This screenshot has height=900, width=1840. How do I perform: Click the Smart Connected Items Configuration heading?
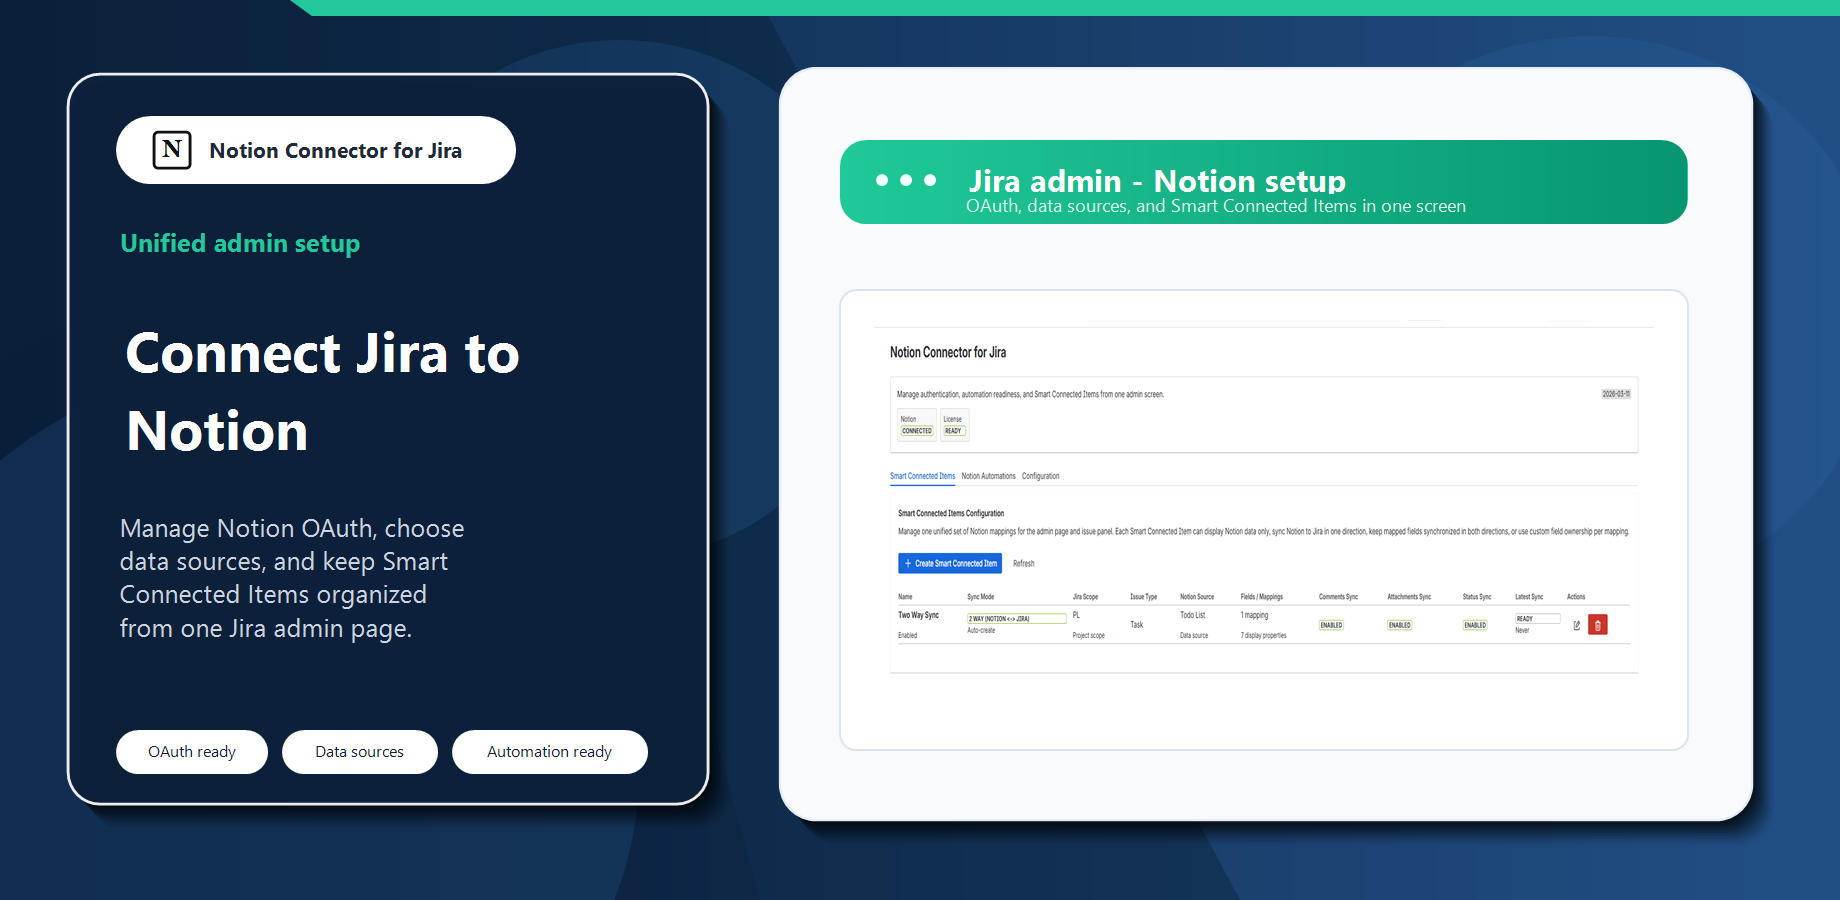(951, 513)
